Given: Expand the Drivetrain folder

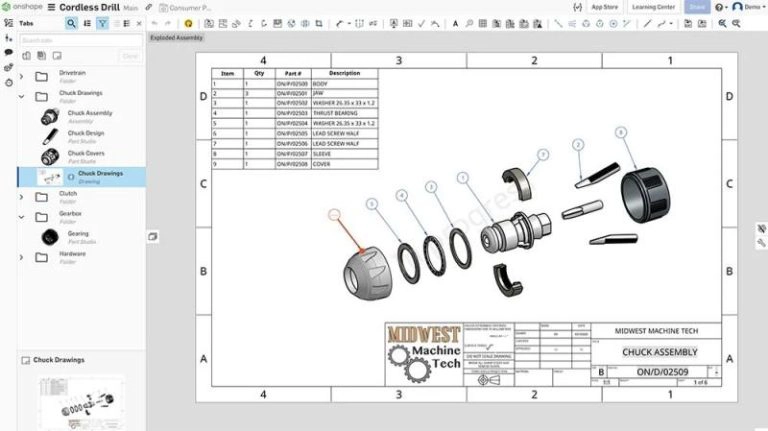Looking at the screenshot, I should [x=22, y=76].
